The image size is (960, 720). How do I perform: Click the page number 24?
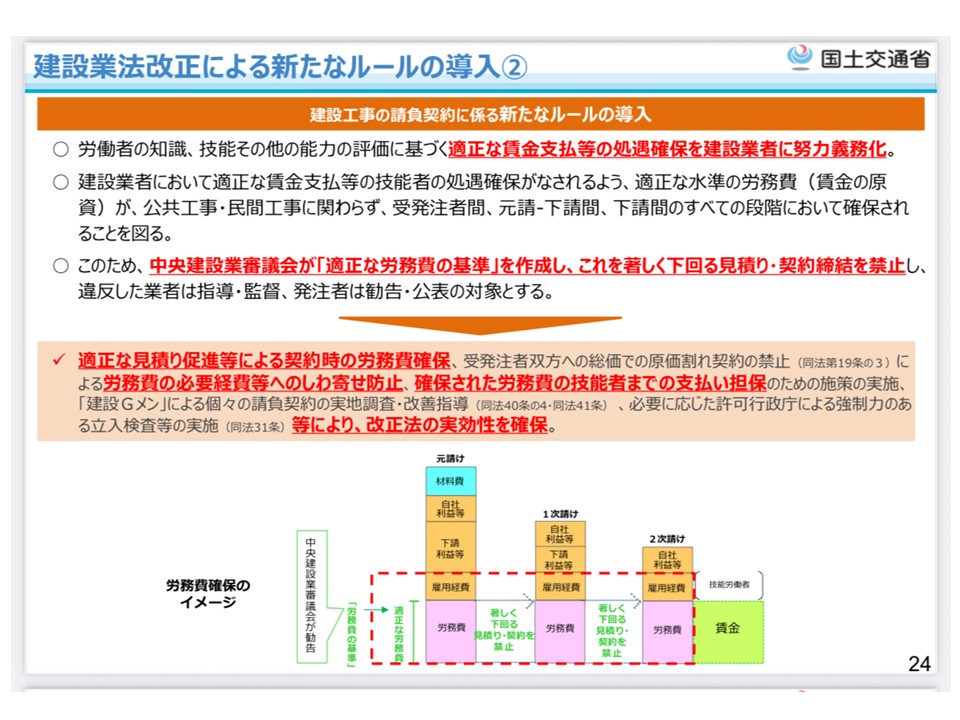[919, 663]
